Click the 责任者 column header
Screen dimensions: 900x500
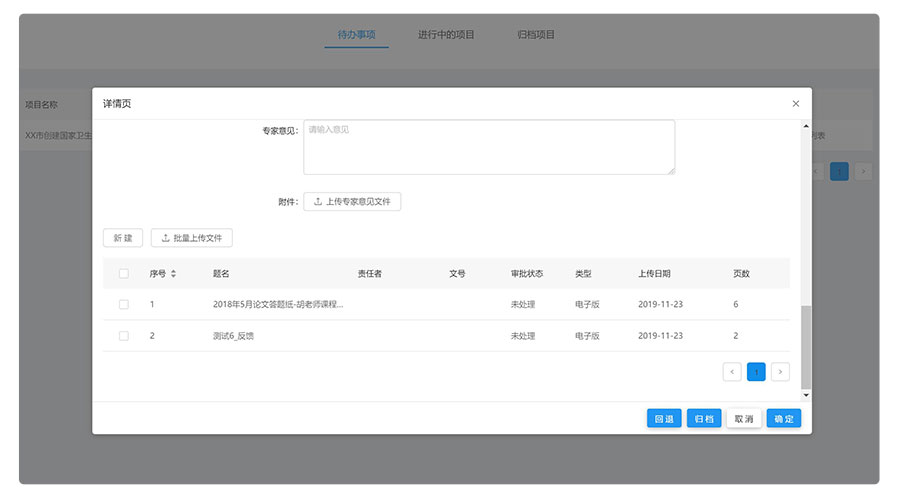point(370,274)
